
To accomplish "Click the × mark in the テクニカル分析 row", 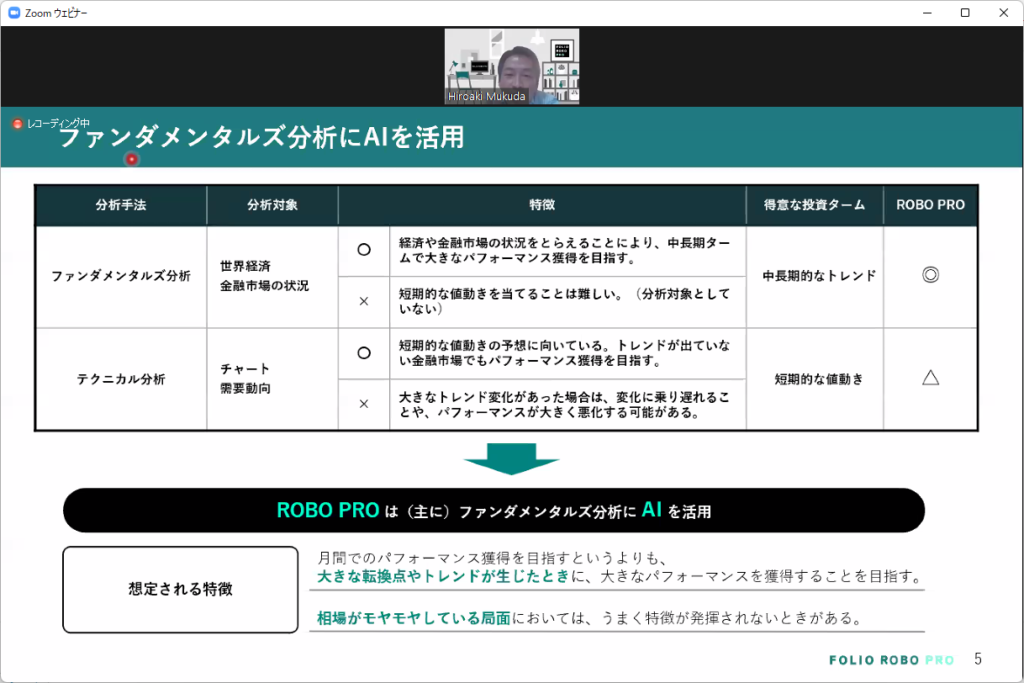I will coord(364,405).
